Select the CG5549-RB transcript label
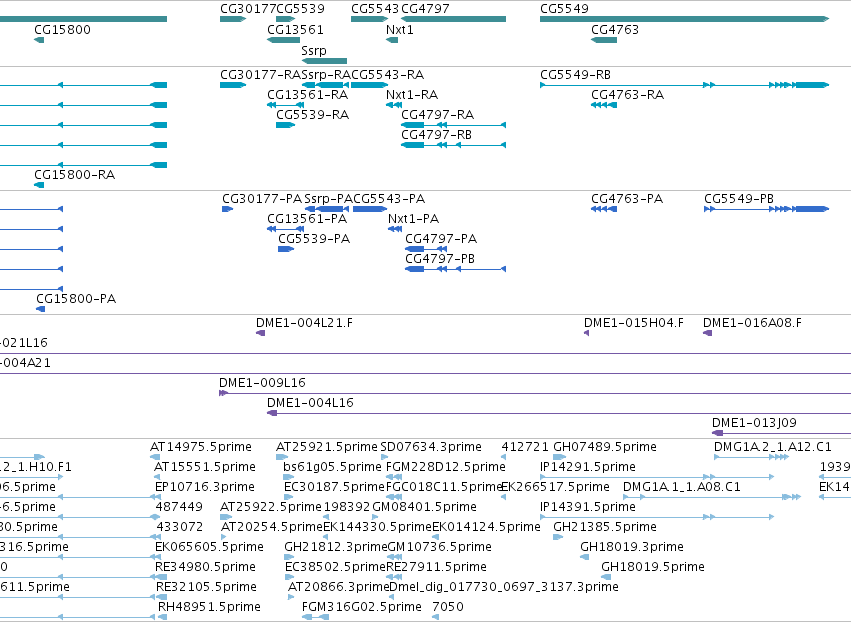Screen dimensions: 851x622 point(575,74)
